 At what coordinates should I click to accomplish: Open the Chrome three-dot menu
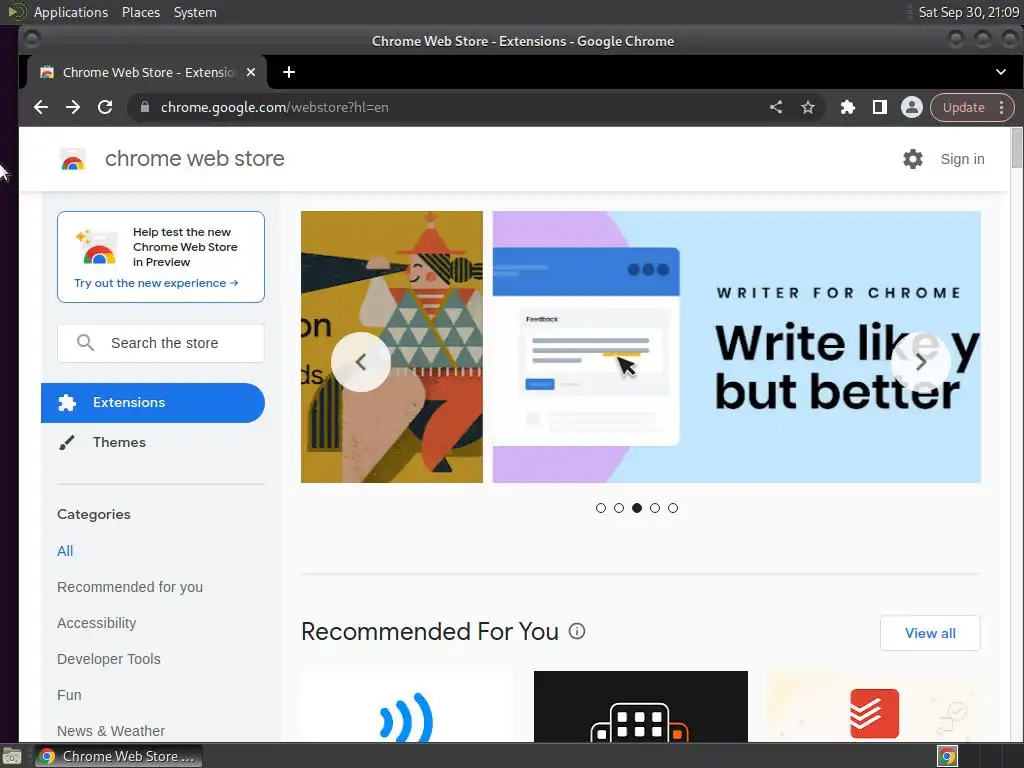(x=1002, y=107)
